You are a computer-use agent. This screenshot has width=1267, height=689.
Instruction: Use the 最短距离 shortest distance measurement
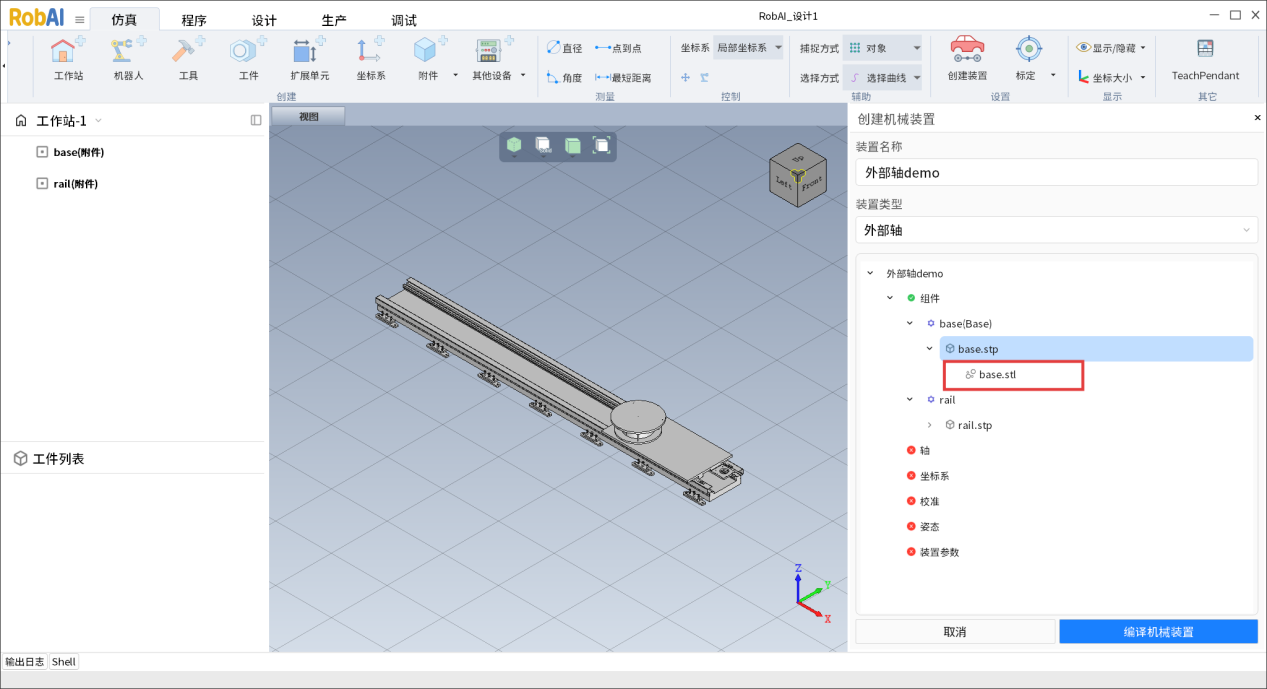point(623,78)
